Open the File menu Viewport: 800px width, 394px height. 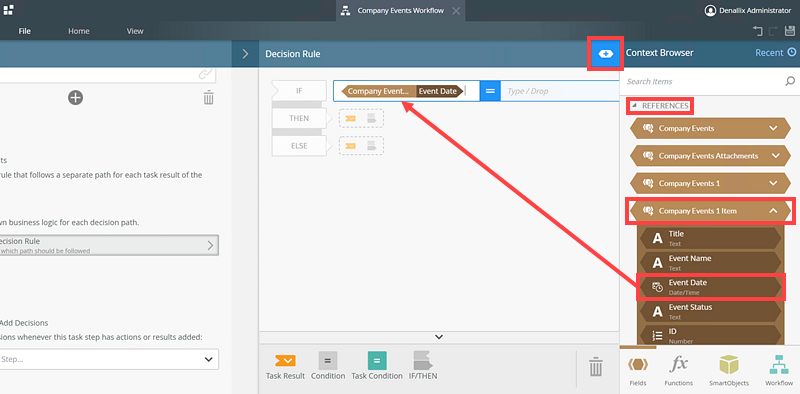tap(24, 31)
